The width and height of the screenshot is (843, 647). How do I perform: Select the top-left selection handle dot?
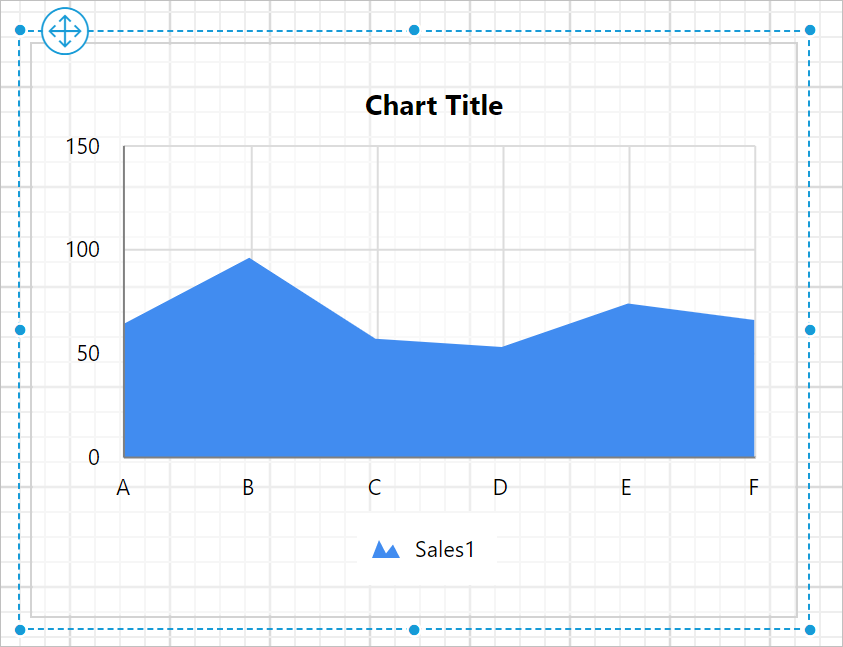coord(18,31)
